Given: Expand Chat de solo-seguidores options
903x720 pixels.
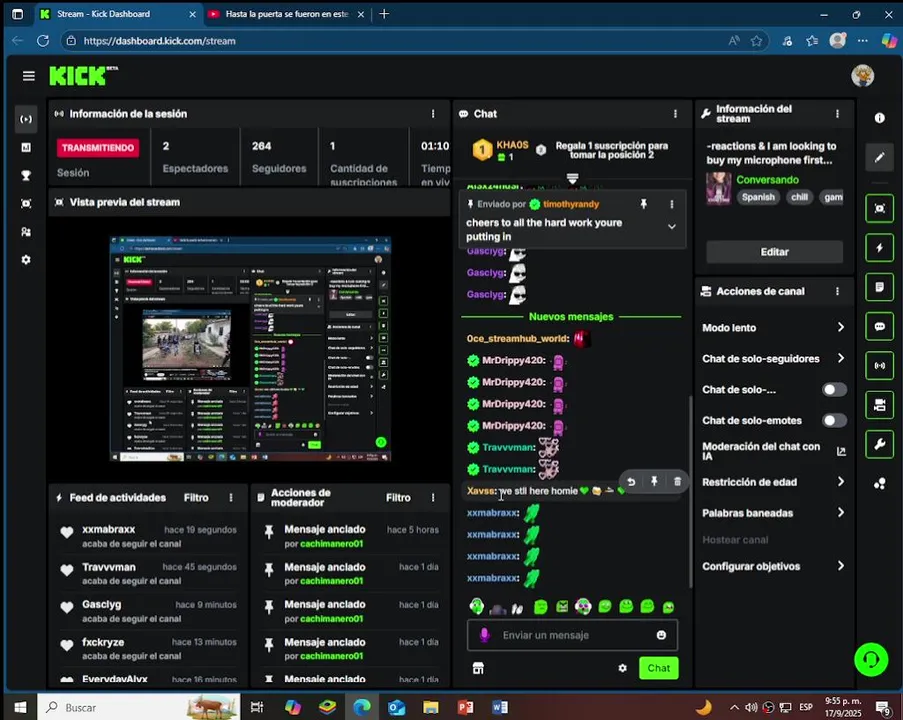Looking at the screenshot, I should [773, 358].
